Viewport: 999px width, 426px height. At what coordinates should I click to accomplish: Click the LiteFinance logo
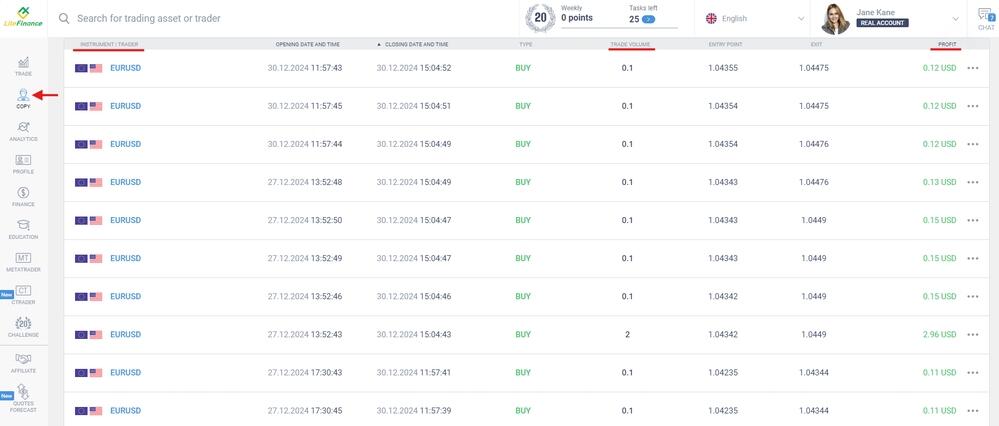click(x=22, y=18)
